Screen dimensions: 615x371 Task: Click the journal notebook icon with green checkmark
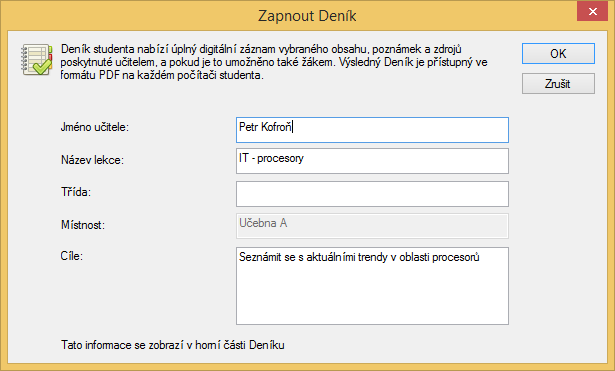coord(36,60)
